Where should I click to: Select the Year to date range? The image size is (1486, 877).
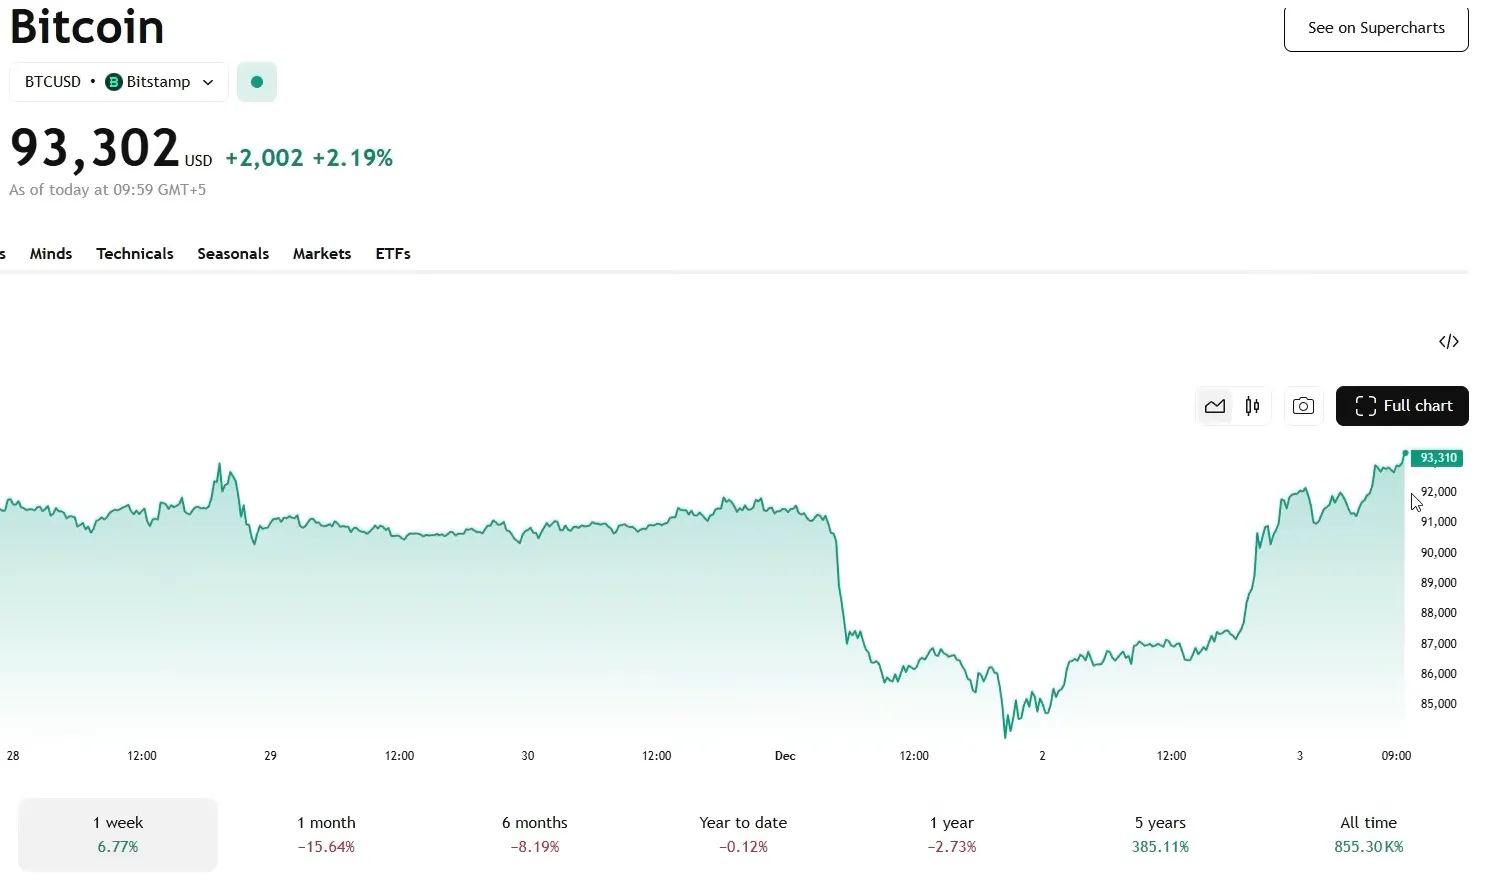[743, 834]
